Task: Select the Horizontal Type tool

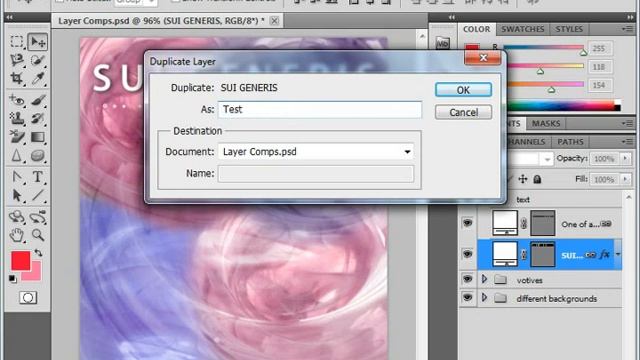Action: coord(38,177)
